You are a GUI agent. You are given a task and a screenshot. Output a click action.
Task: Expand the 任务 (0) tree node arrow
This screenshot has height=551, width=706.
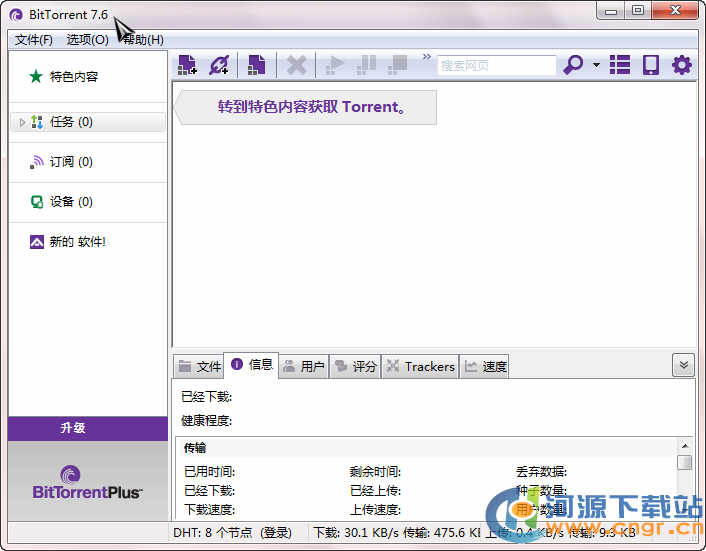pos(23,122)
